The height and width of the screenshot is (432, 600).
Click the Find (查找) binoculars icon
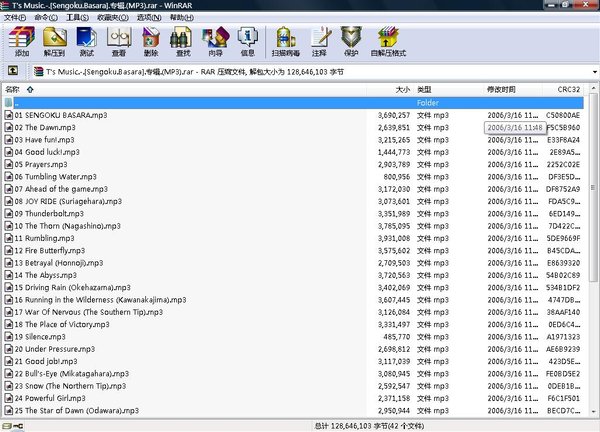(x=183, y=42)
